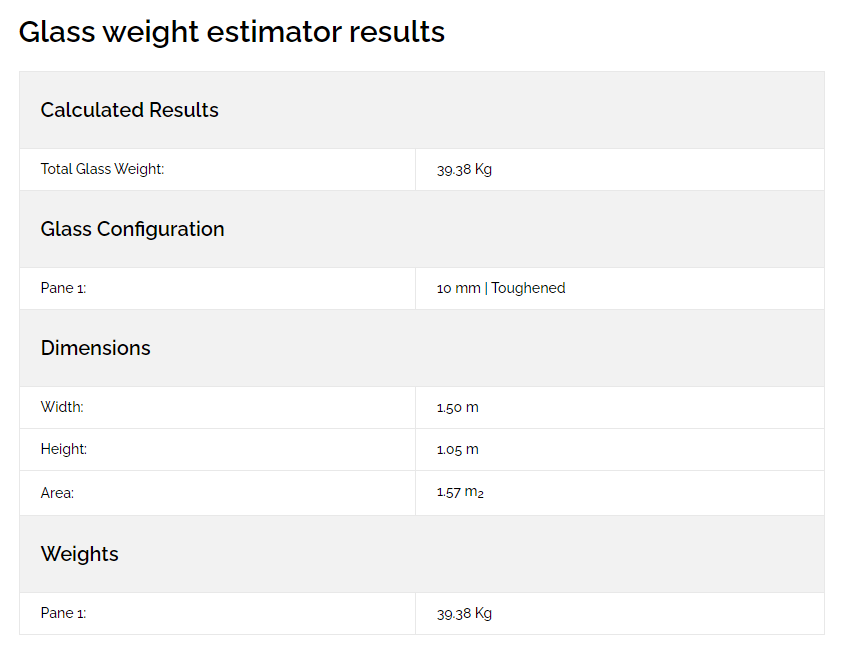Click the Height label
853x665 pixels.
pos(64,450)
